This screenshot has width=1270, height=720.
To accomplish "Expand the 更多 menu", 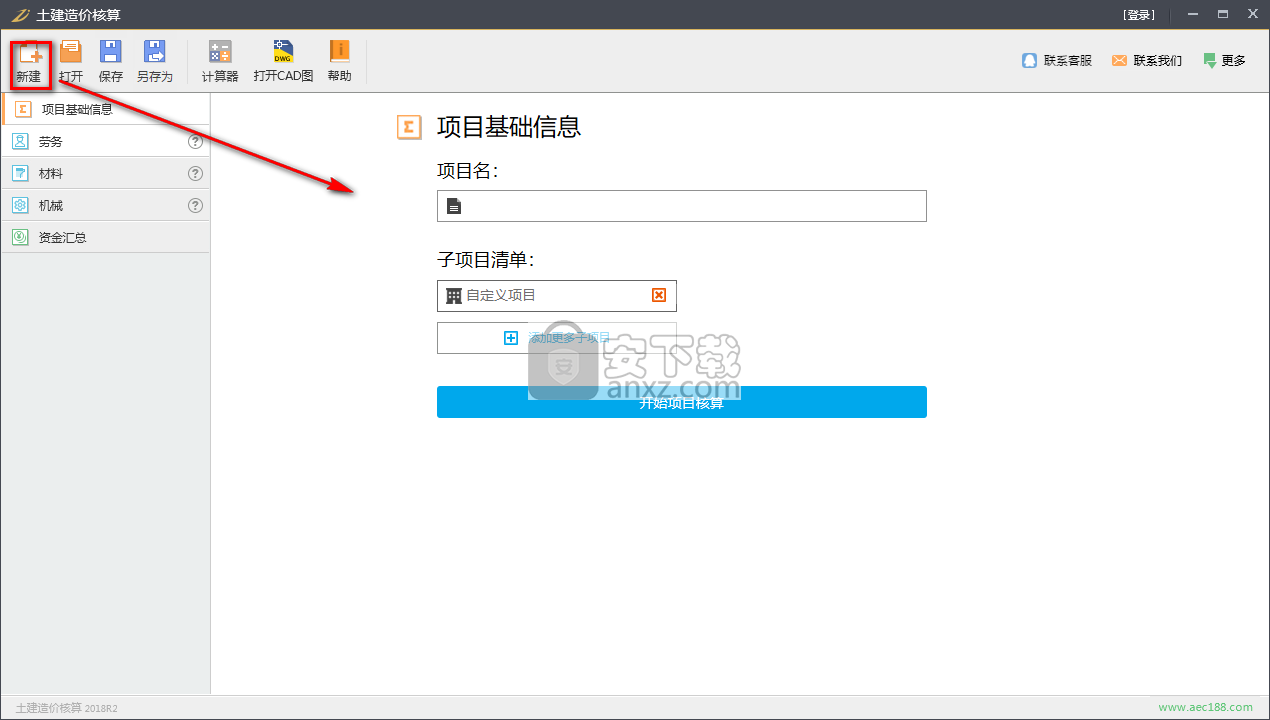I will (x=1224, y=61).
